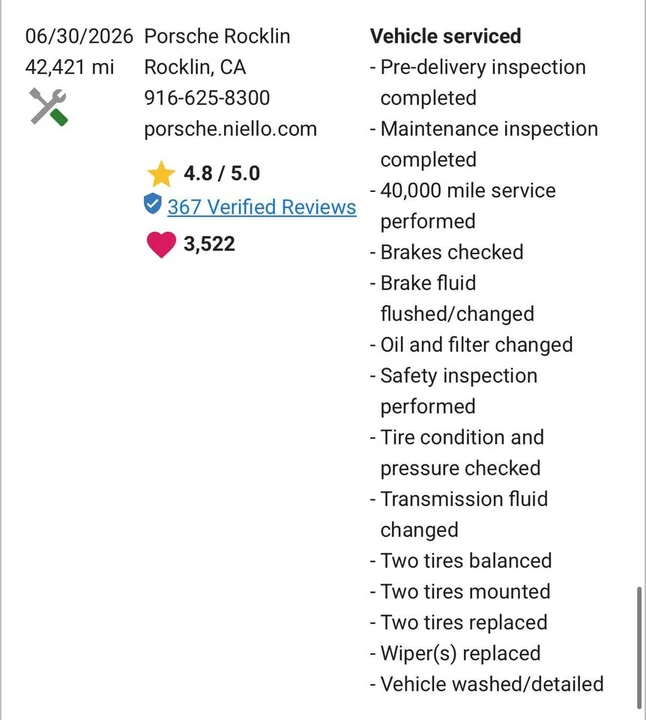Click the blue verified shield badge
The image size is (646, 720).
coord(152,203)
